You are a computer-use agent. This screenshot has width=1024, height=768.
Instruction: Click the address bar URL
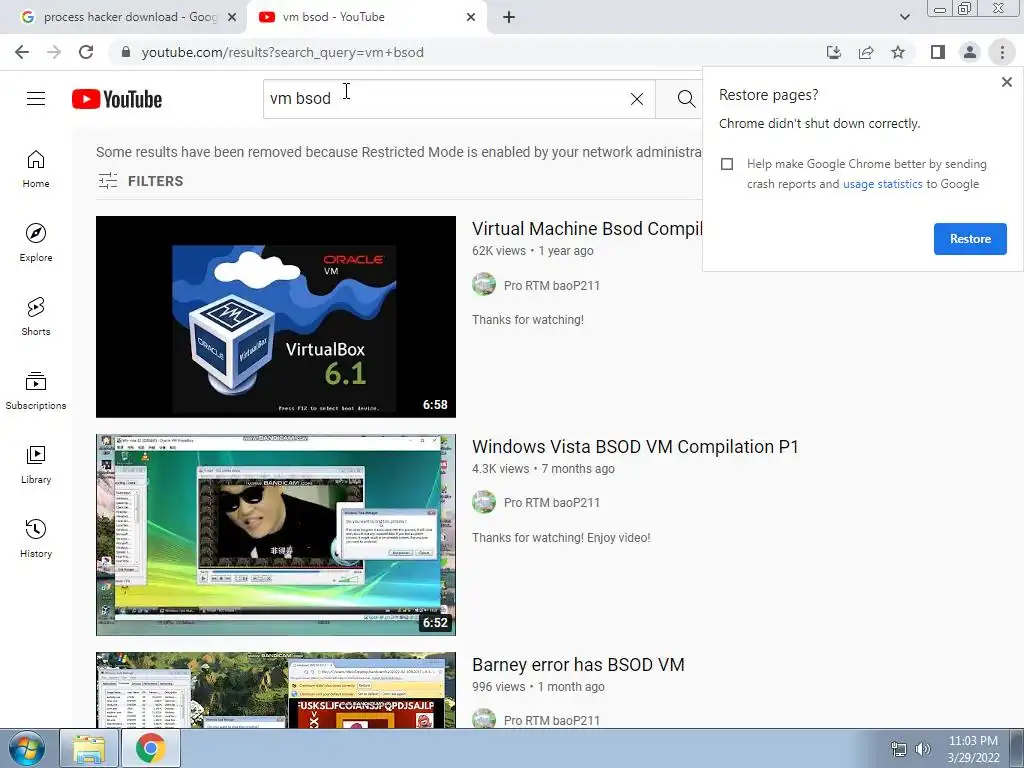[283, 52]
